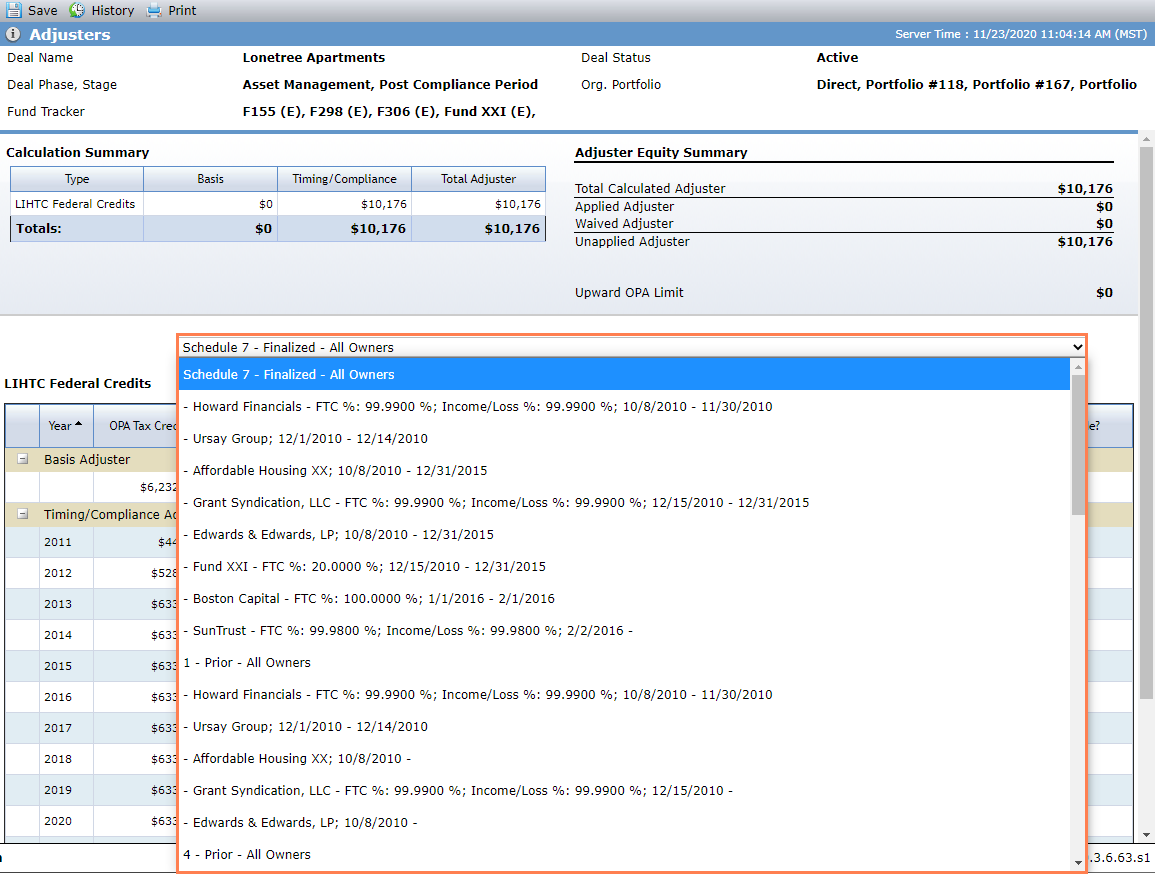Click the Type header in Calculation Summary
Viewport: 1155px width, 874px height.
[77, 179]
